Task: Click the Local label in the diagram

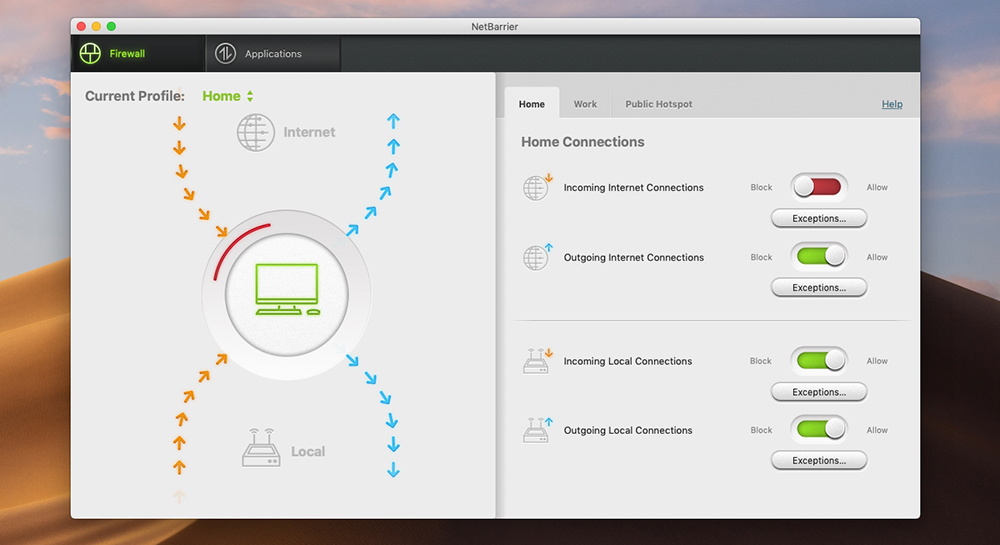Action: pyautogui.click(x=308, y=451)
